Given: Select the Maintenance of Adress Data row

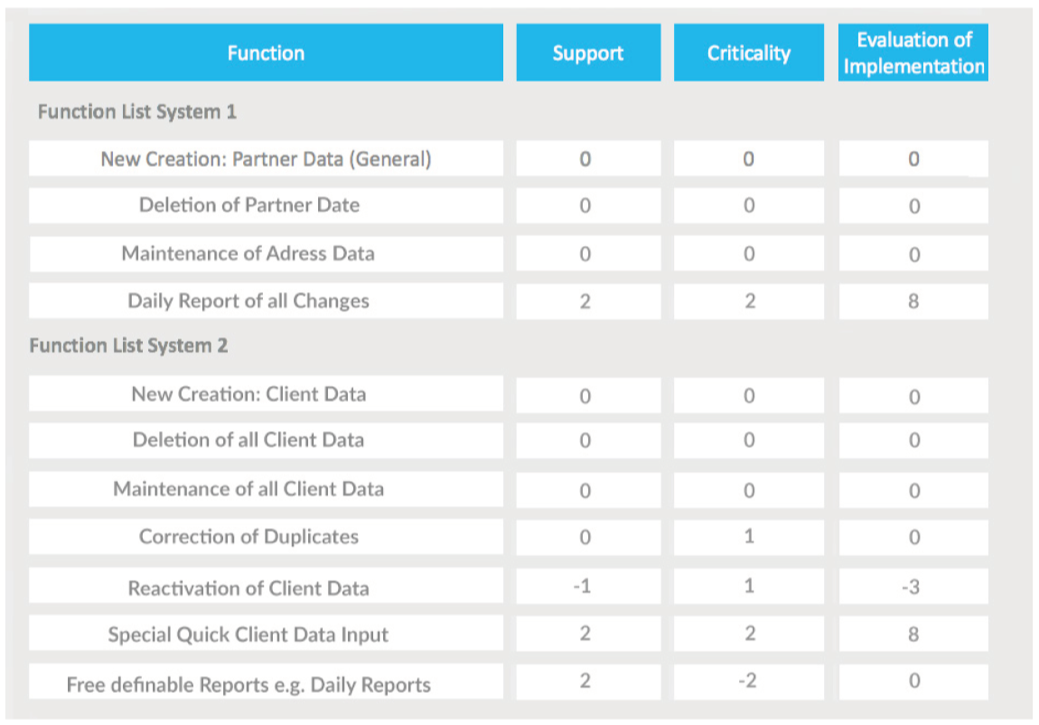Looking at the screenshot, I should point(265,253).
